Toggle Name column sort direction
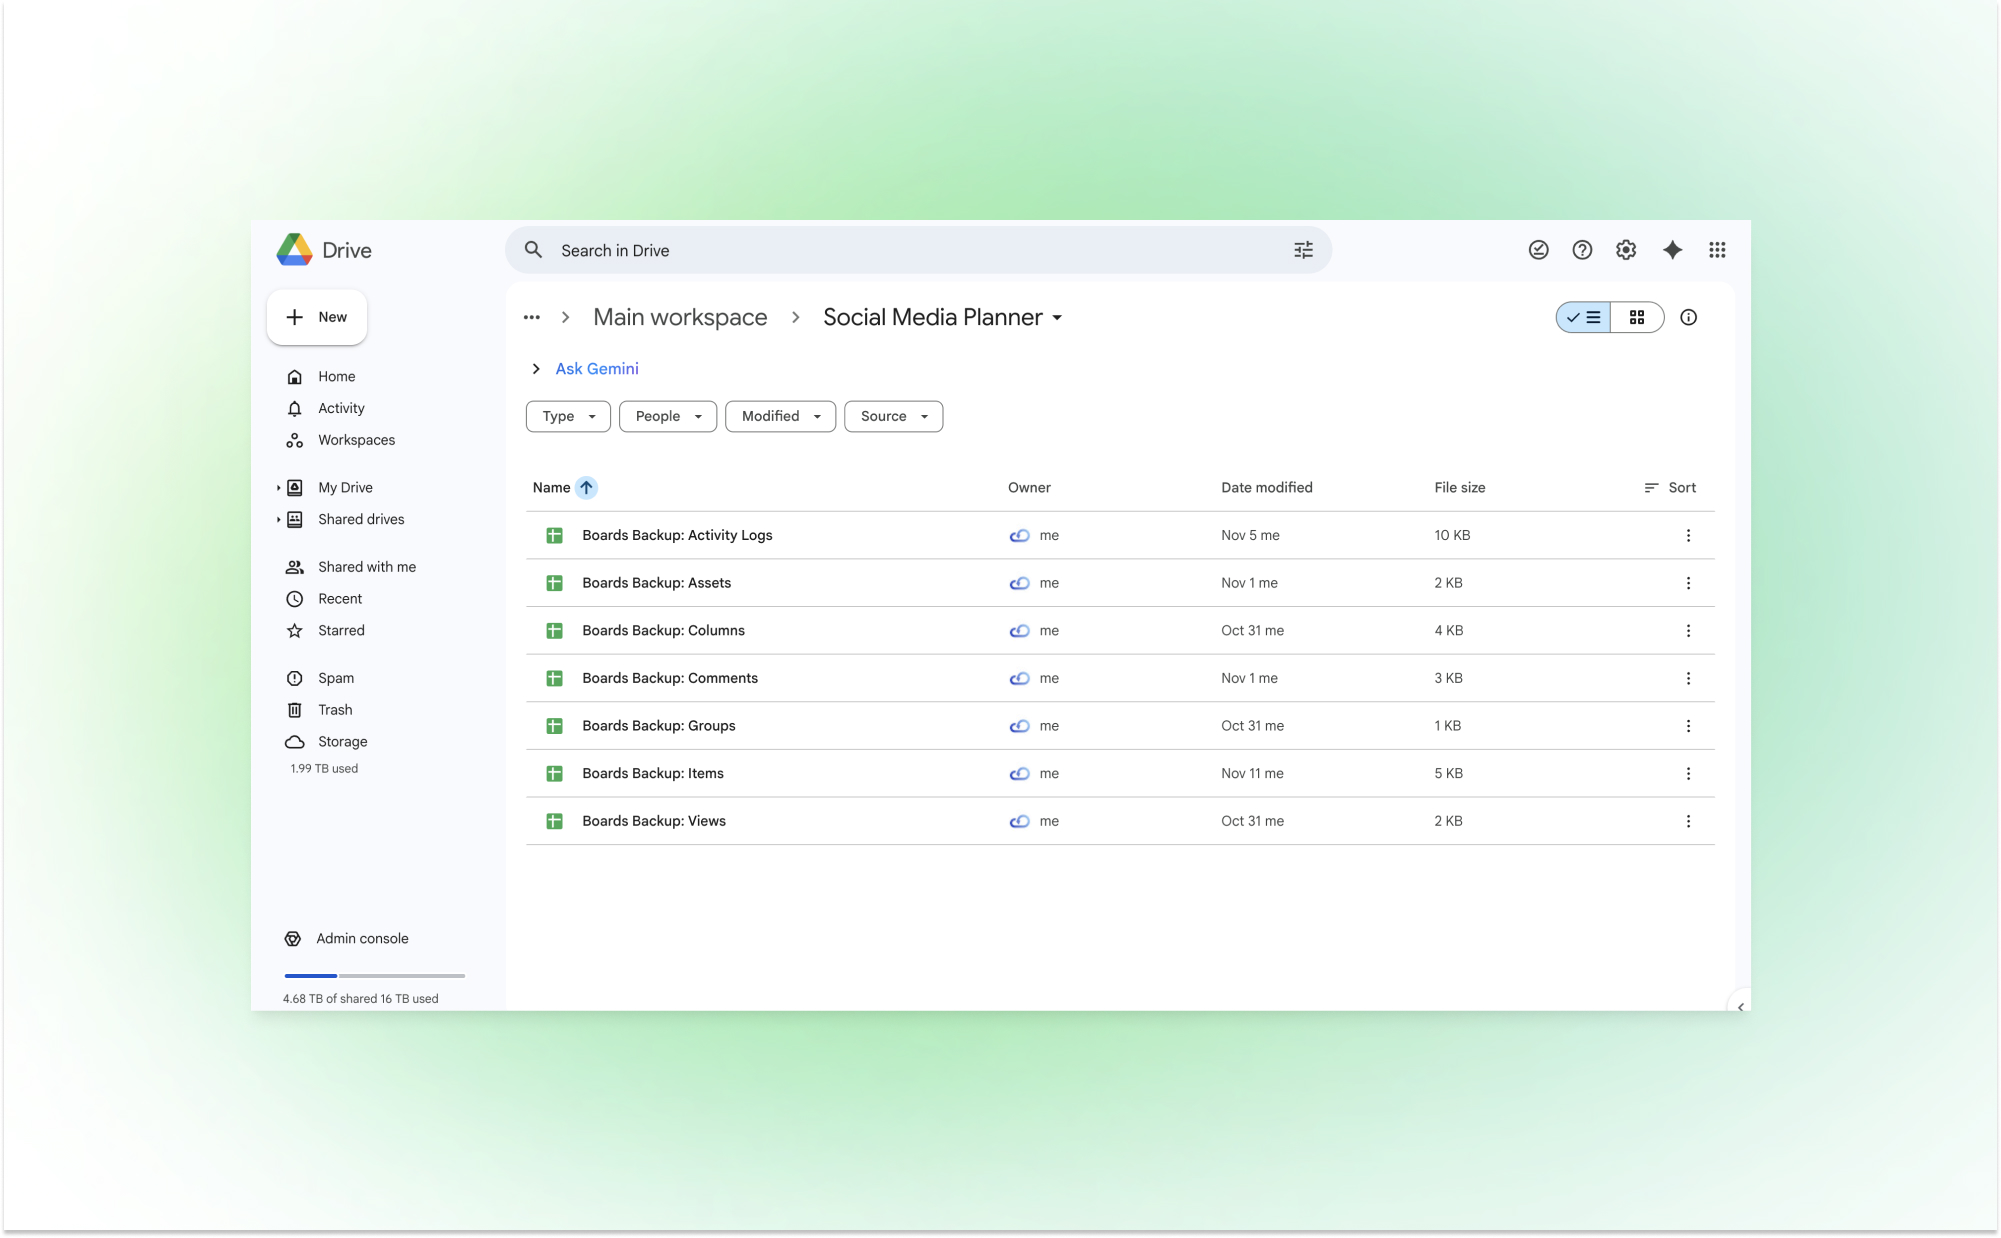The height and width of the screenshot is (1238, 2001). pyautogui.click(x=587, y=487)
